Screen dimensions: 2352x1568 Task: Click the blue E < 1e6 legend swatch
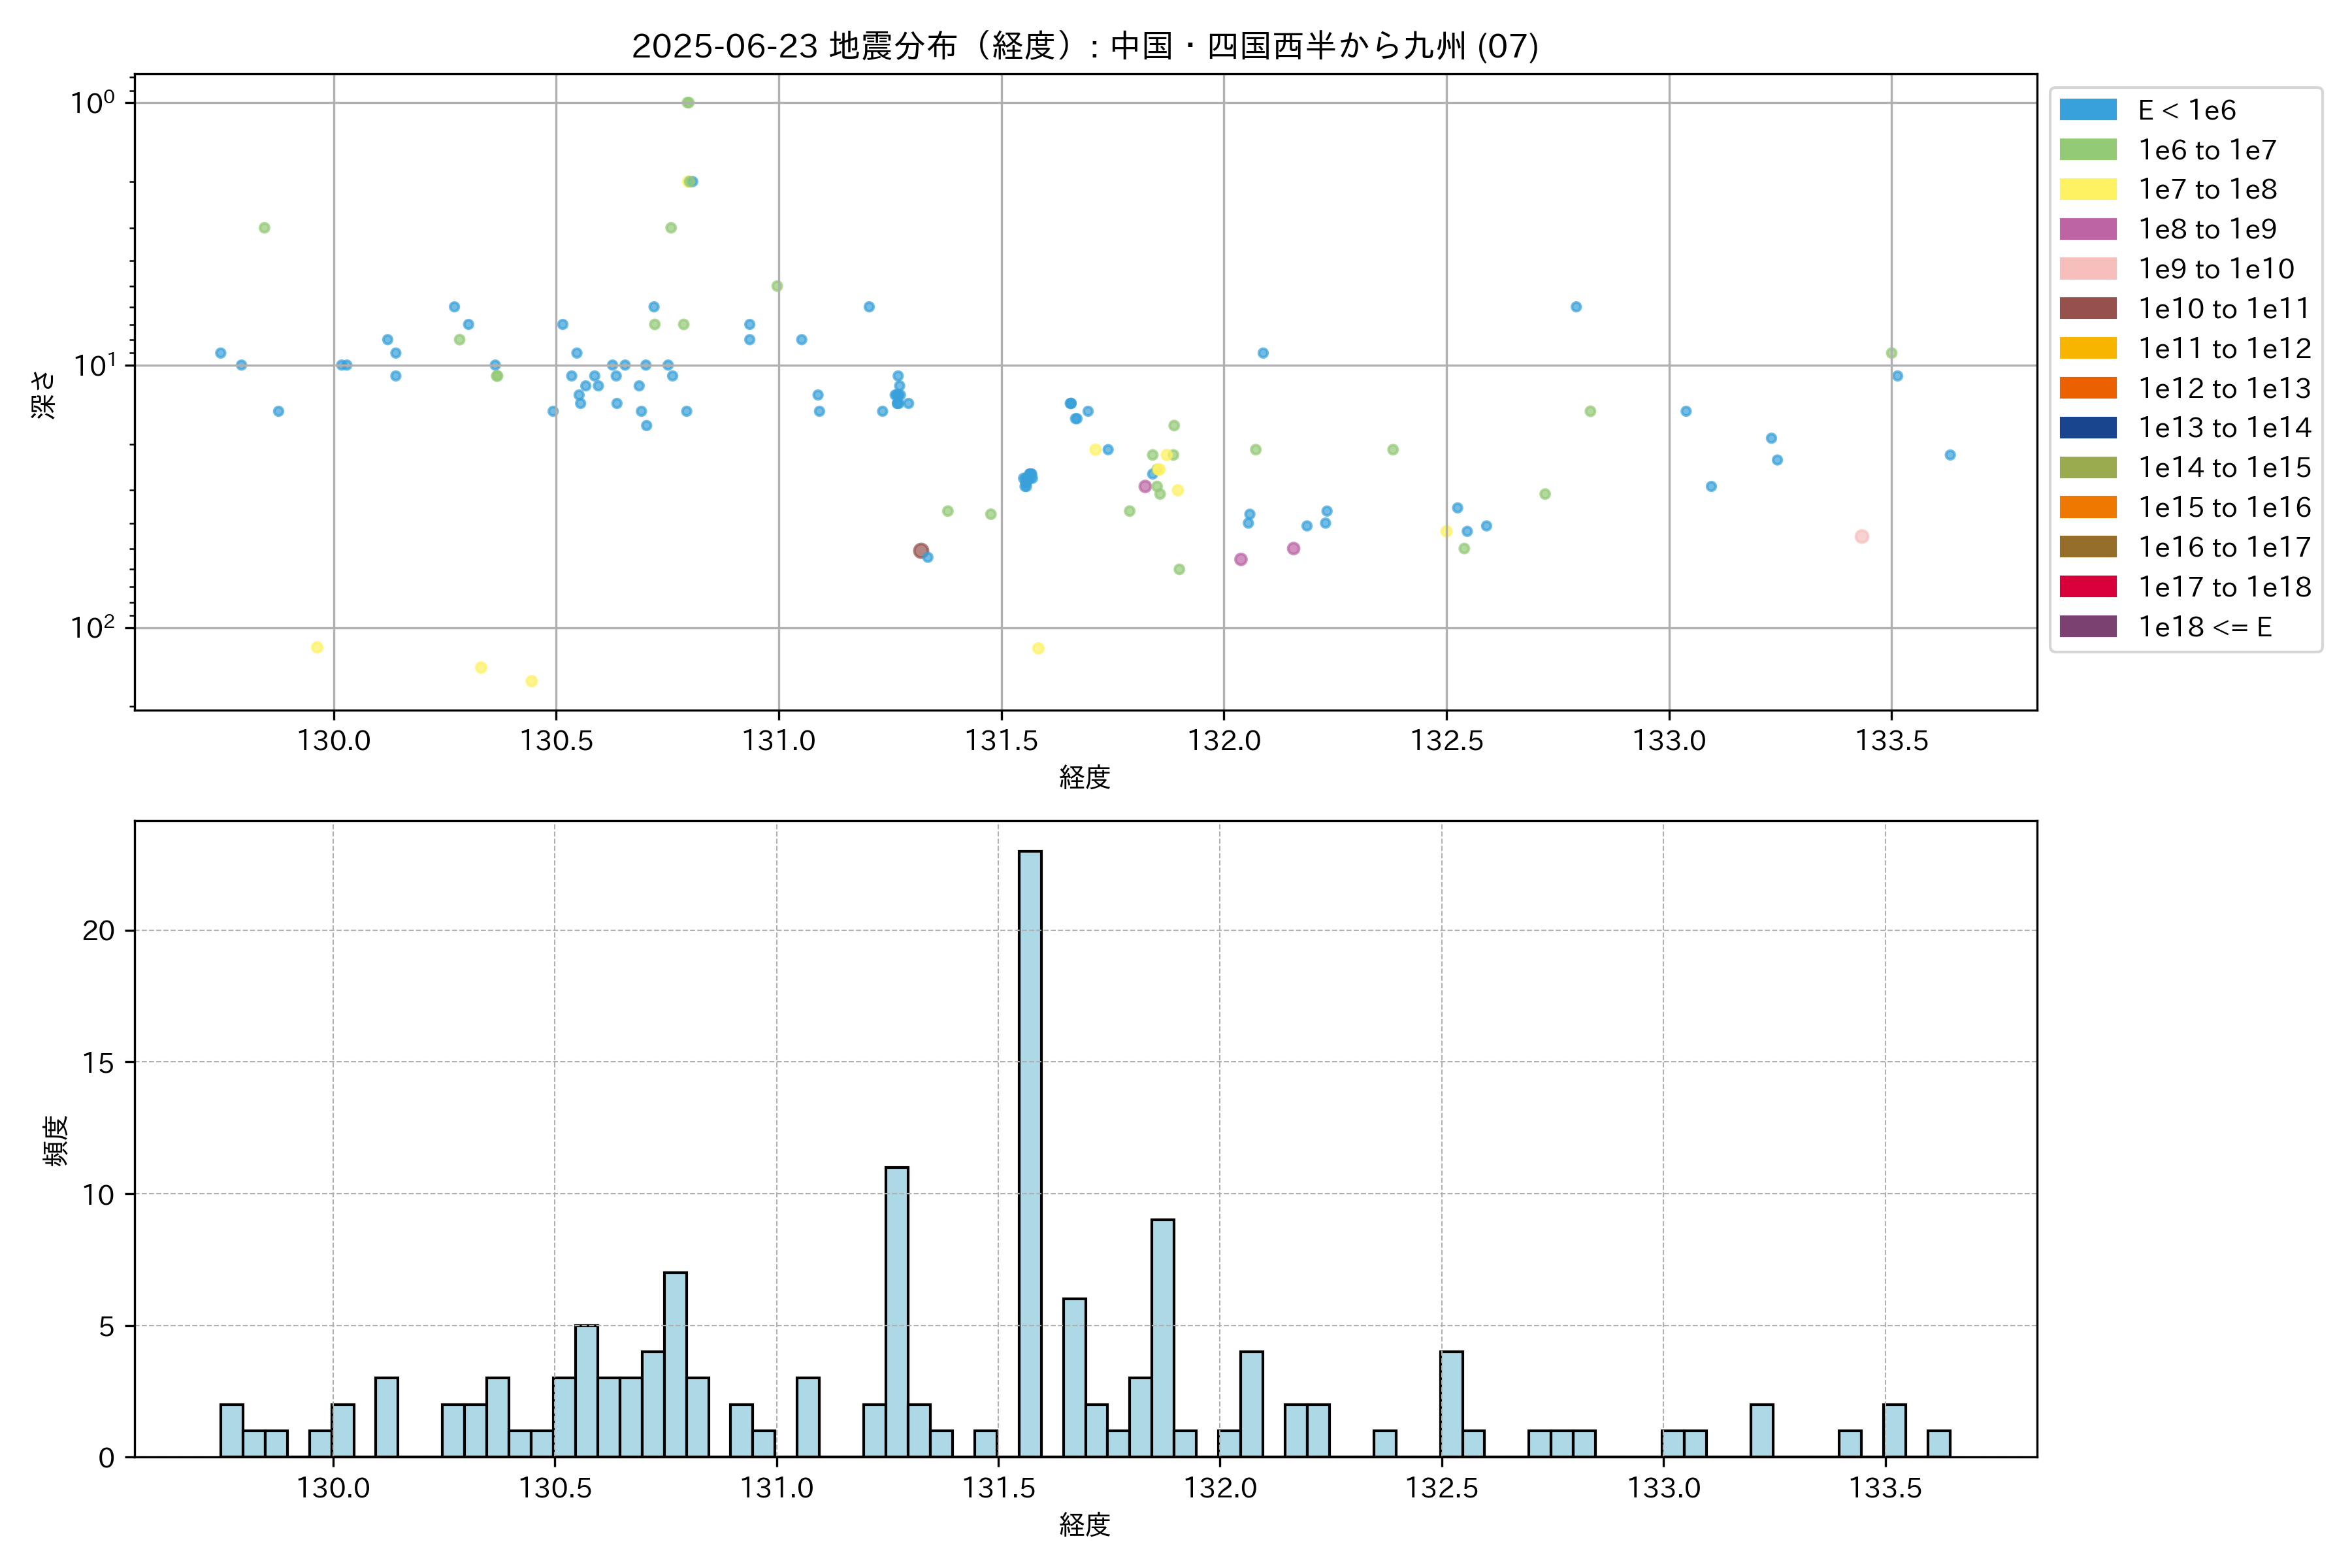[x=2087, y=110]
